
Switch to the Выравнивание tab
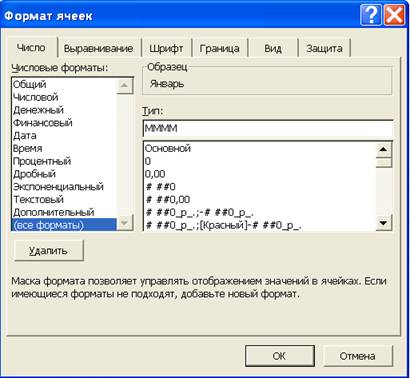pos(98,49)
